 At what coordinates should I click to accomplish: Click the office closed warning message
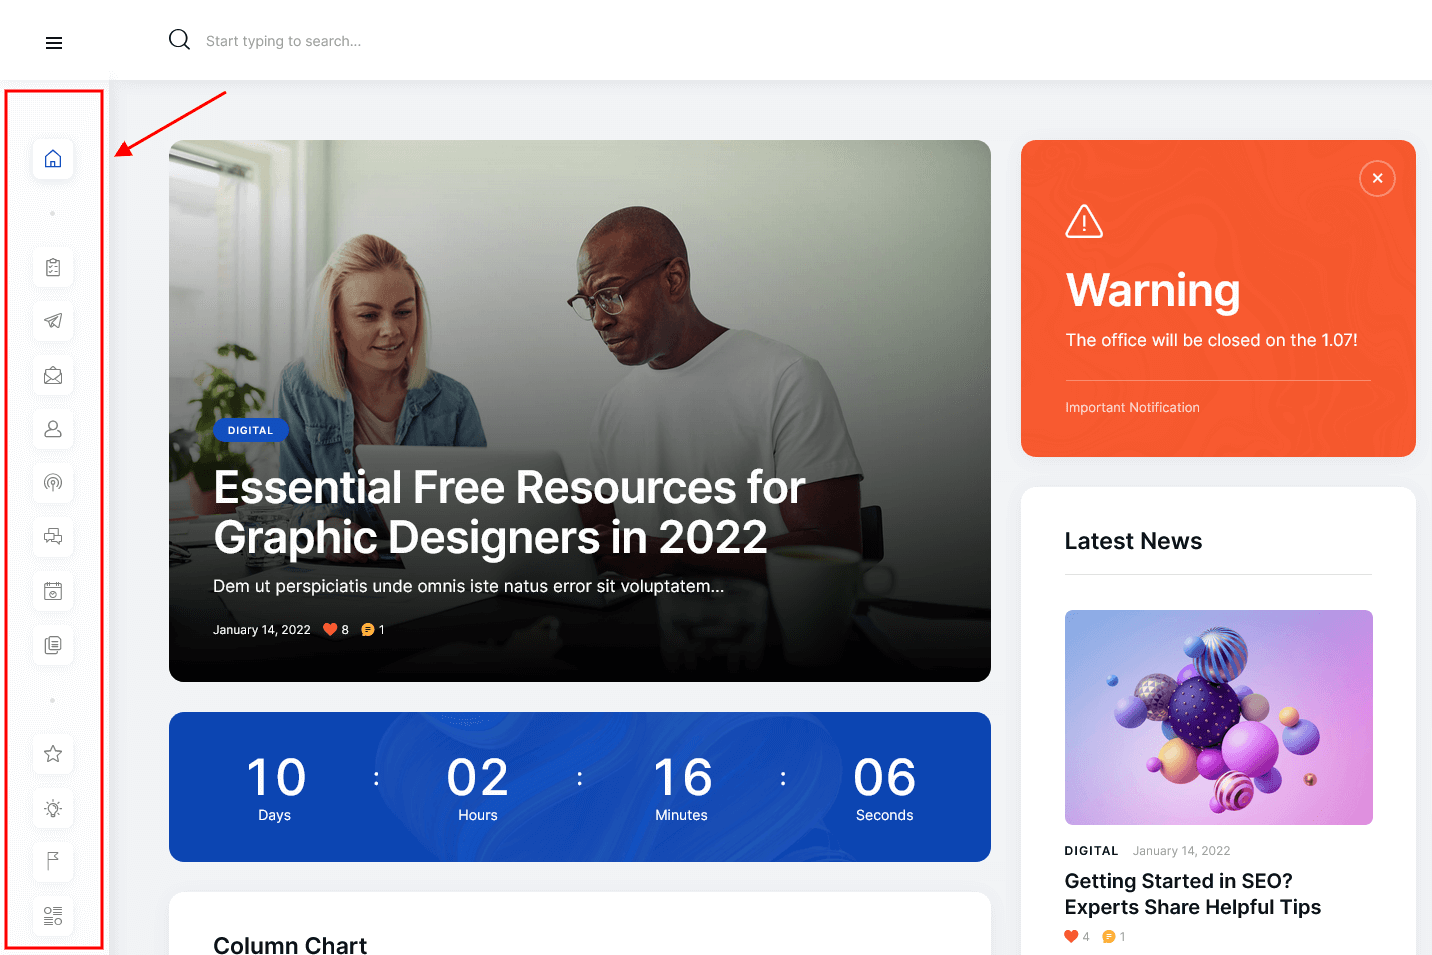(1211, 340)
